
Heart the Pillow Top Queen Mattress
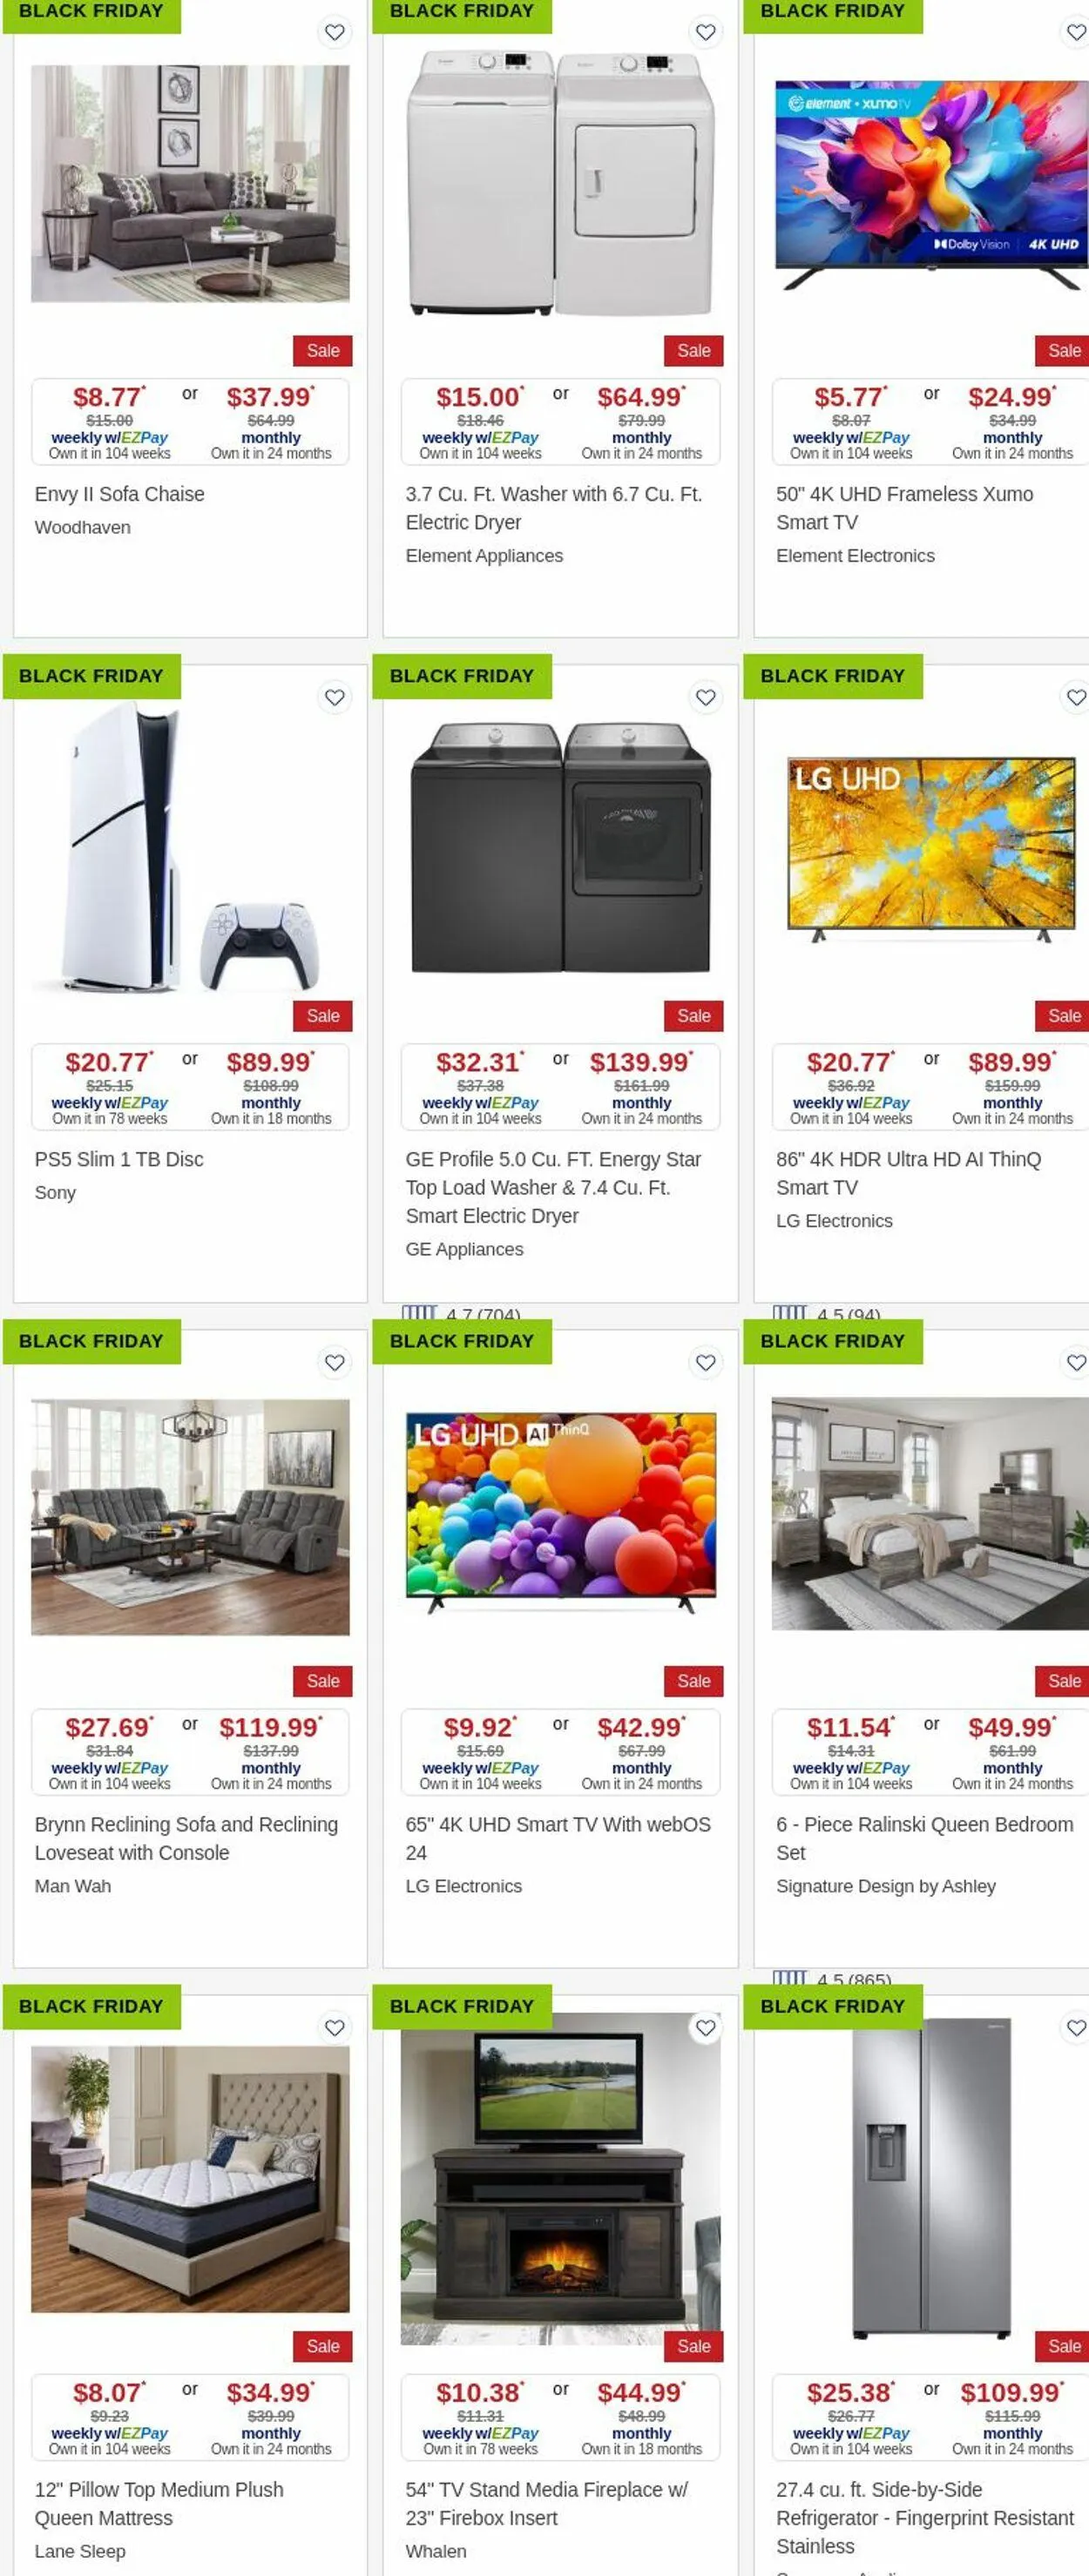tap(334, 2027)
